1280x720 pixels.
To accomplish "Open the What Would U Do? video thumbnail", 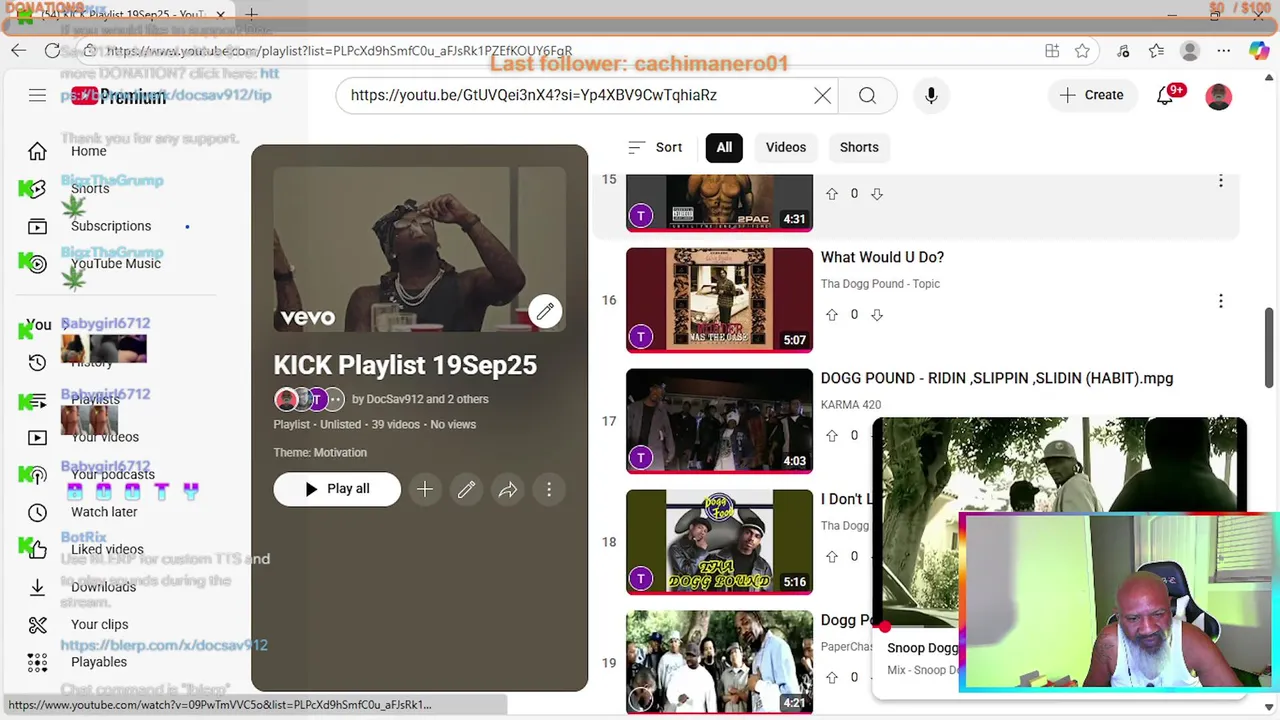I will click(x=719, y=300).
